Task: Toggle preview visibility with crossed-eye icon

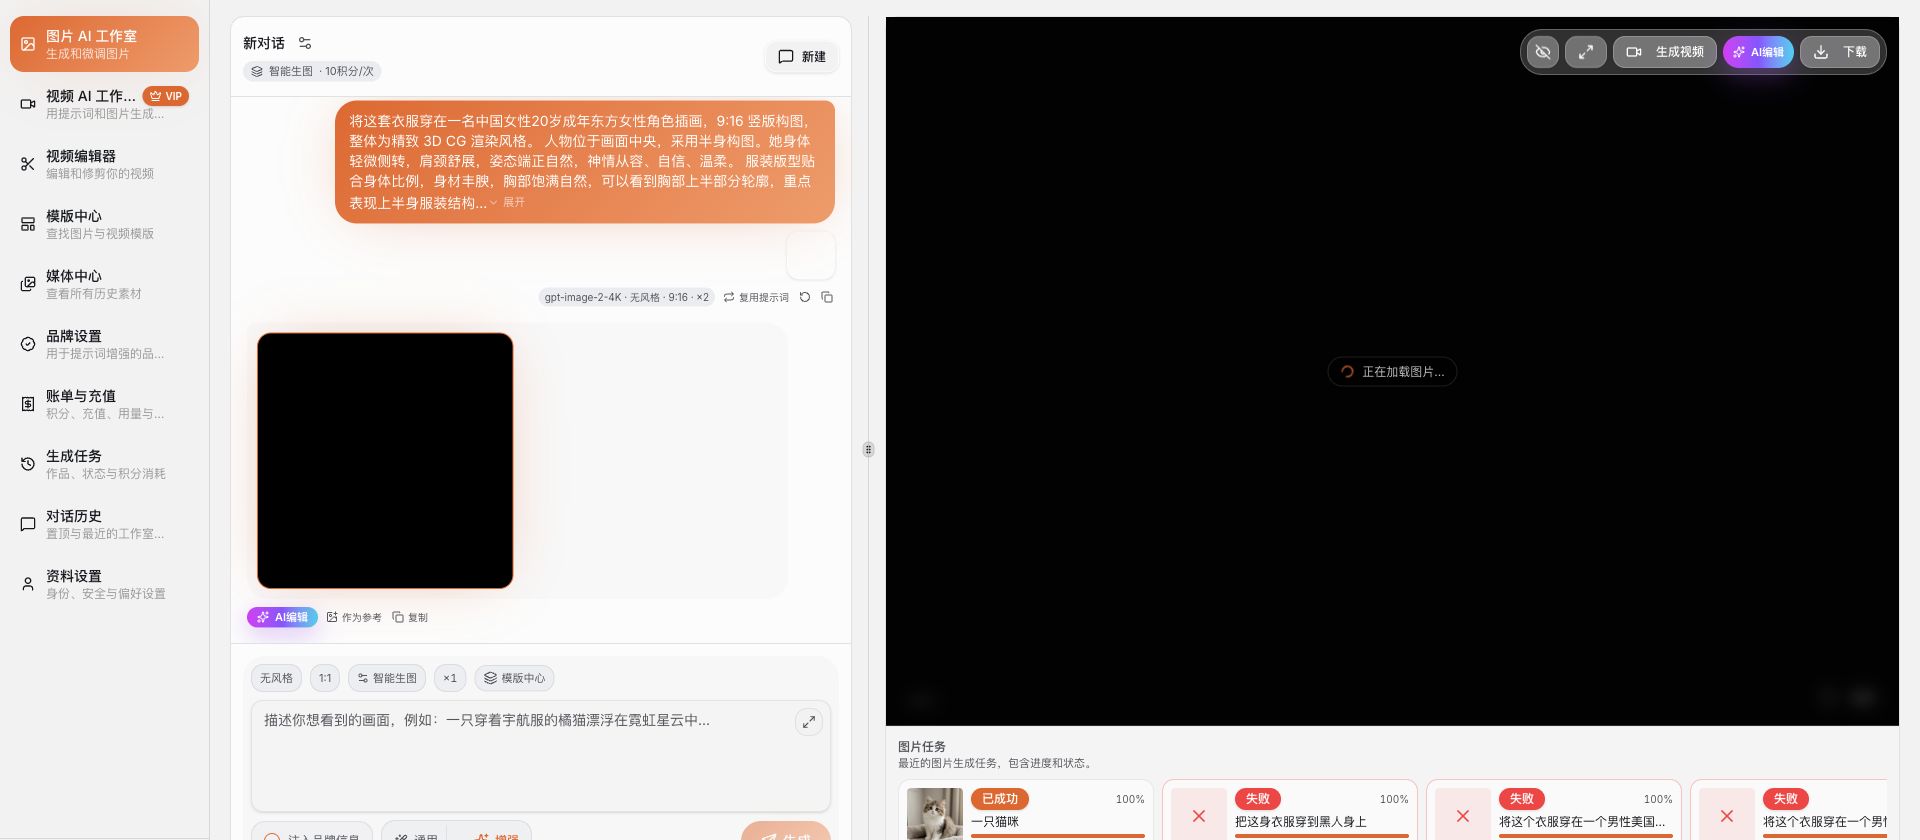Action: coord(1543,52)
